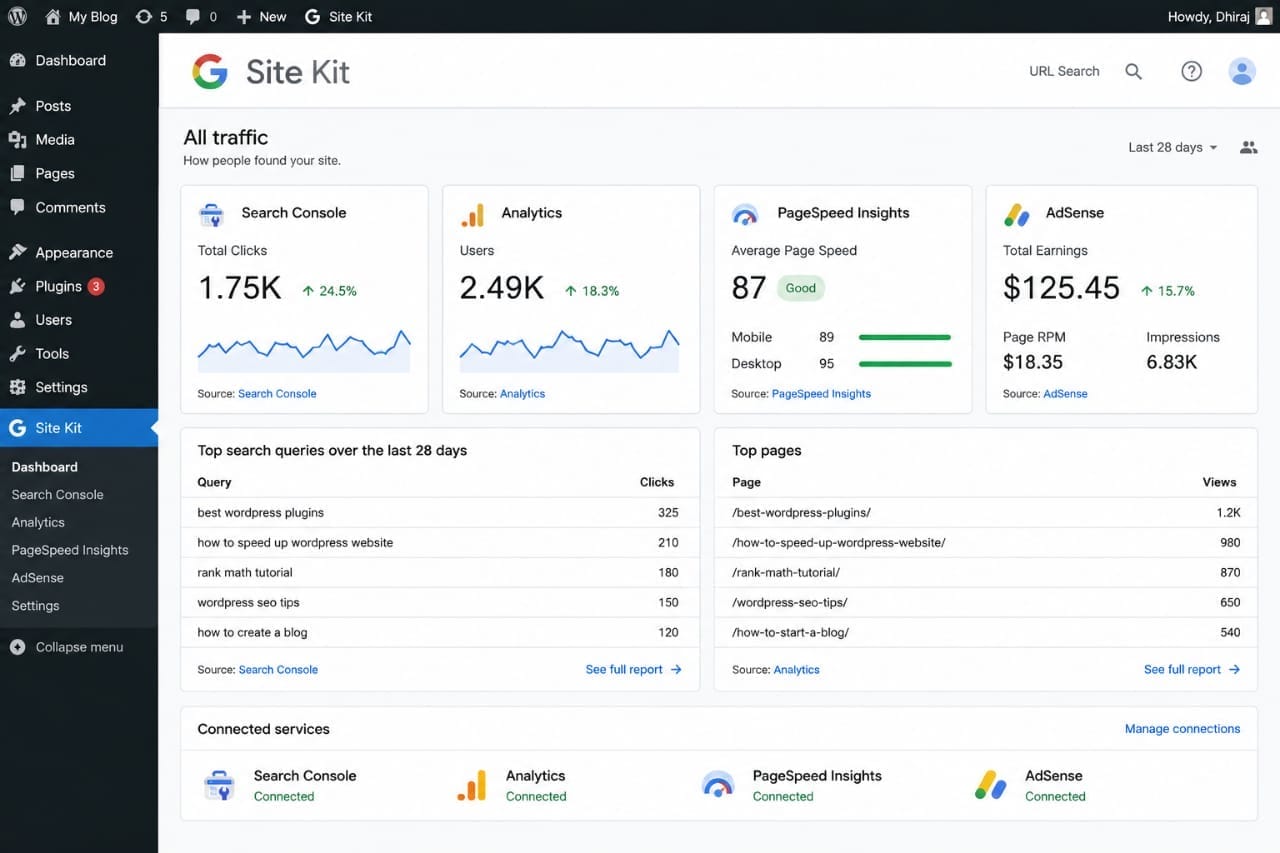The width and height of the screenshot is (1280, 853).
Task: Click the Search Console icon in All traffic card
Action: (211, 213)
